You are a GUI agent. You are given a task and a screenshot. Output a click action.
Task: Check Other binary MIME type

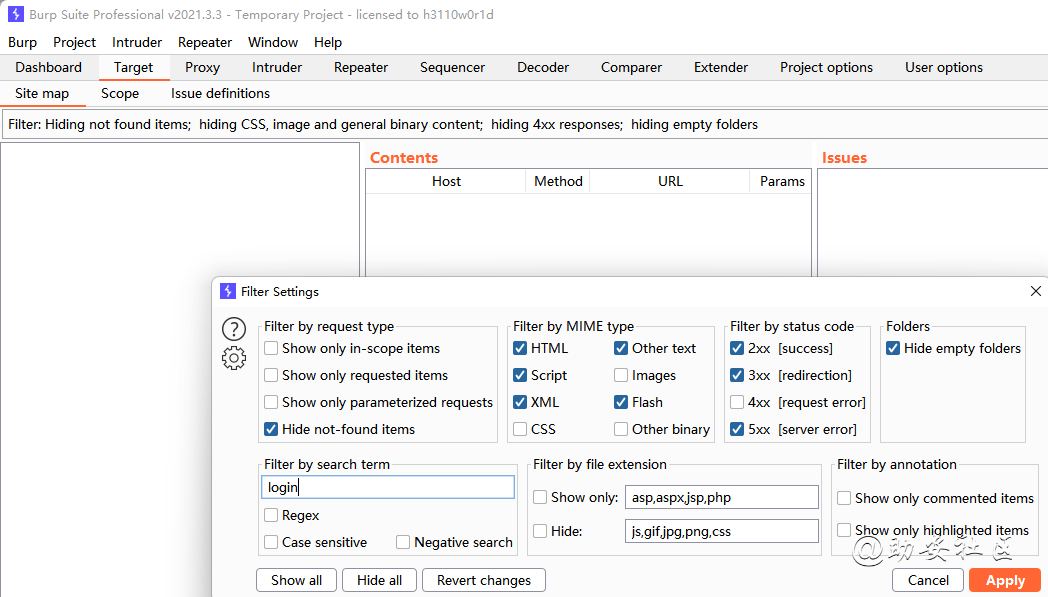621,429
